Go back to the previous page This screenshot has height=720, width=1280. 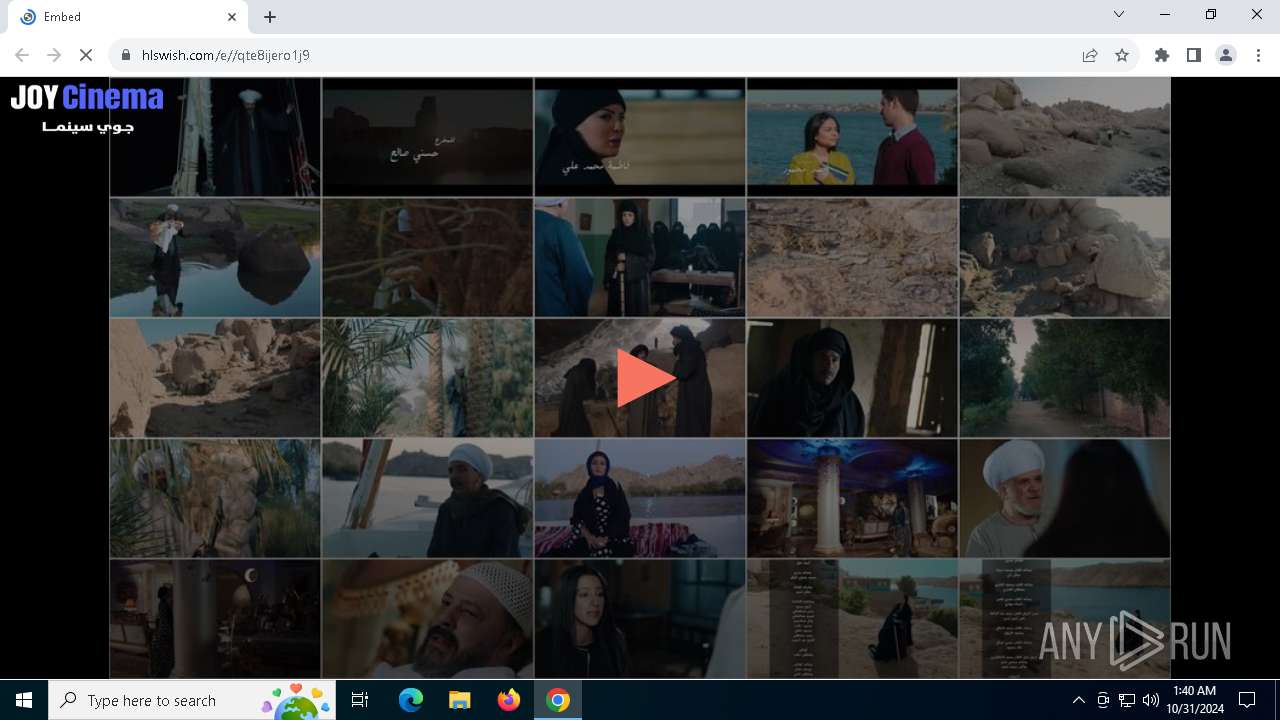click(x=22, y=55)
